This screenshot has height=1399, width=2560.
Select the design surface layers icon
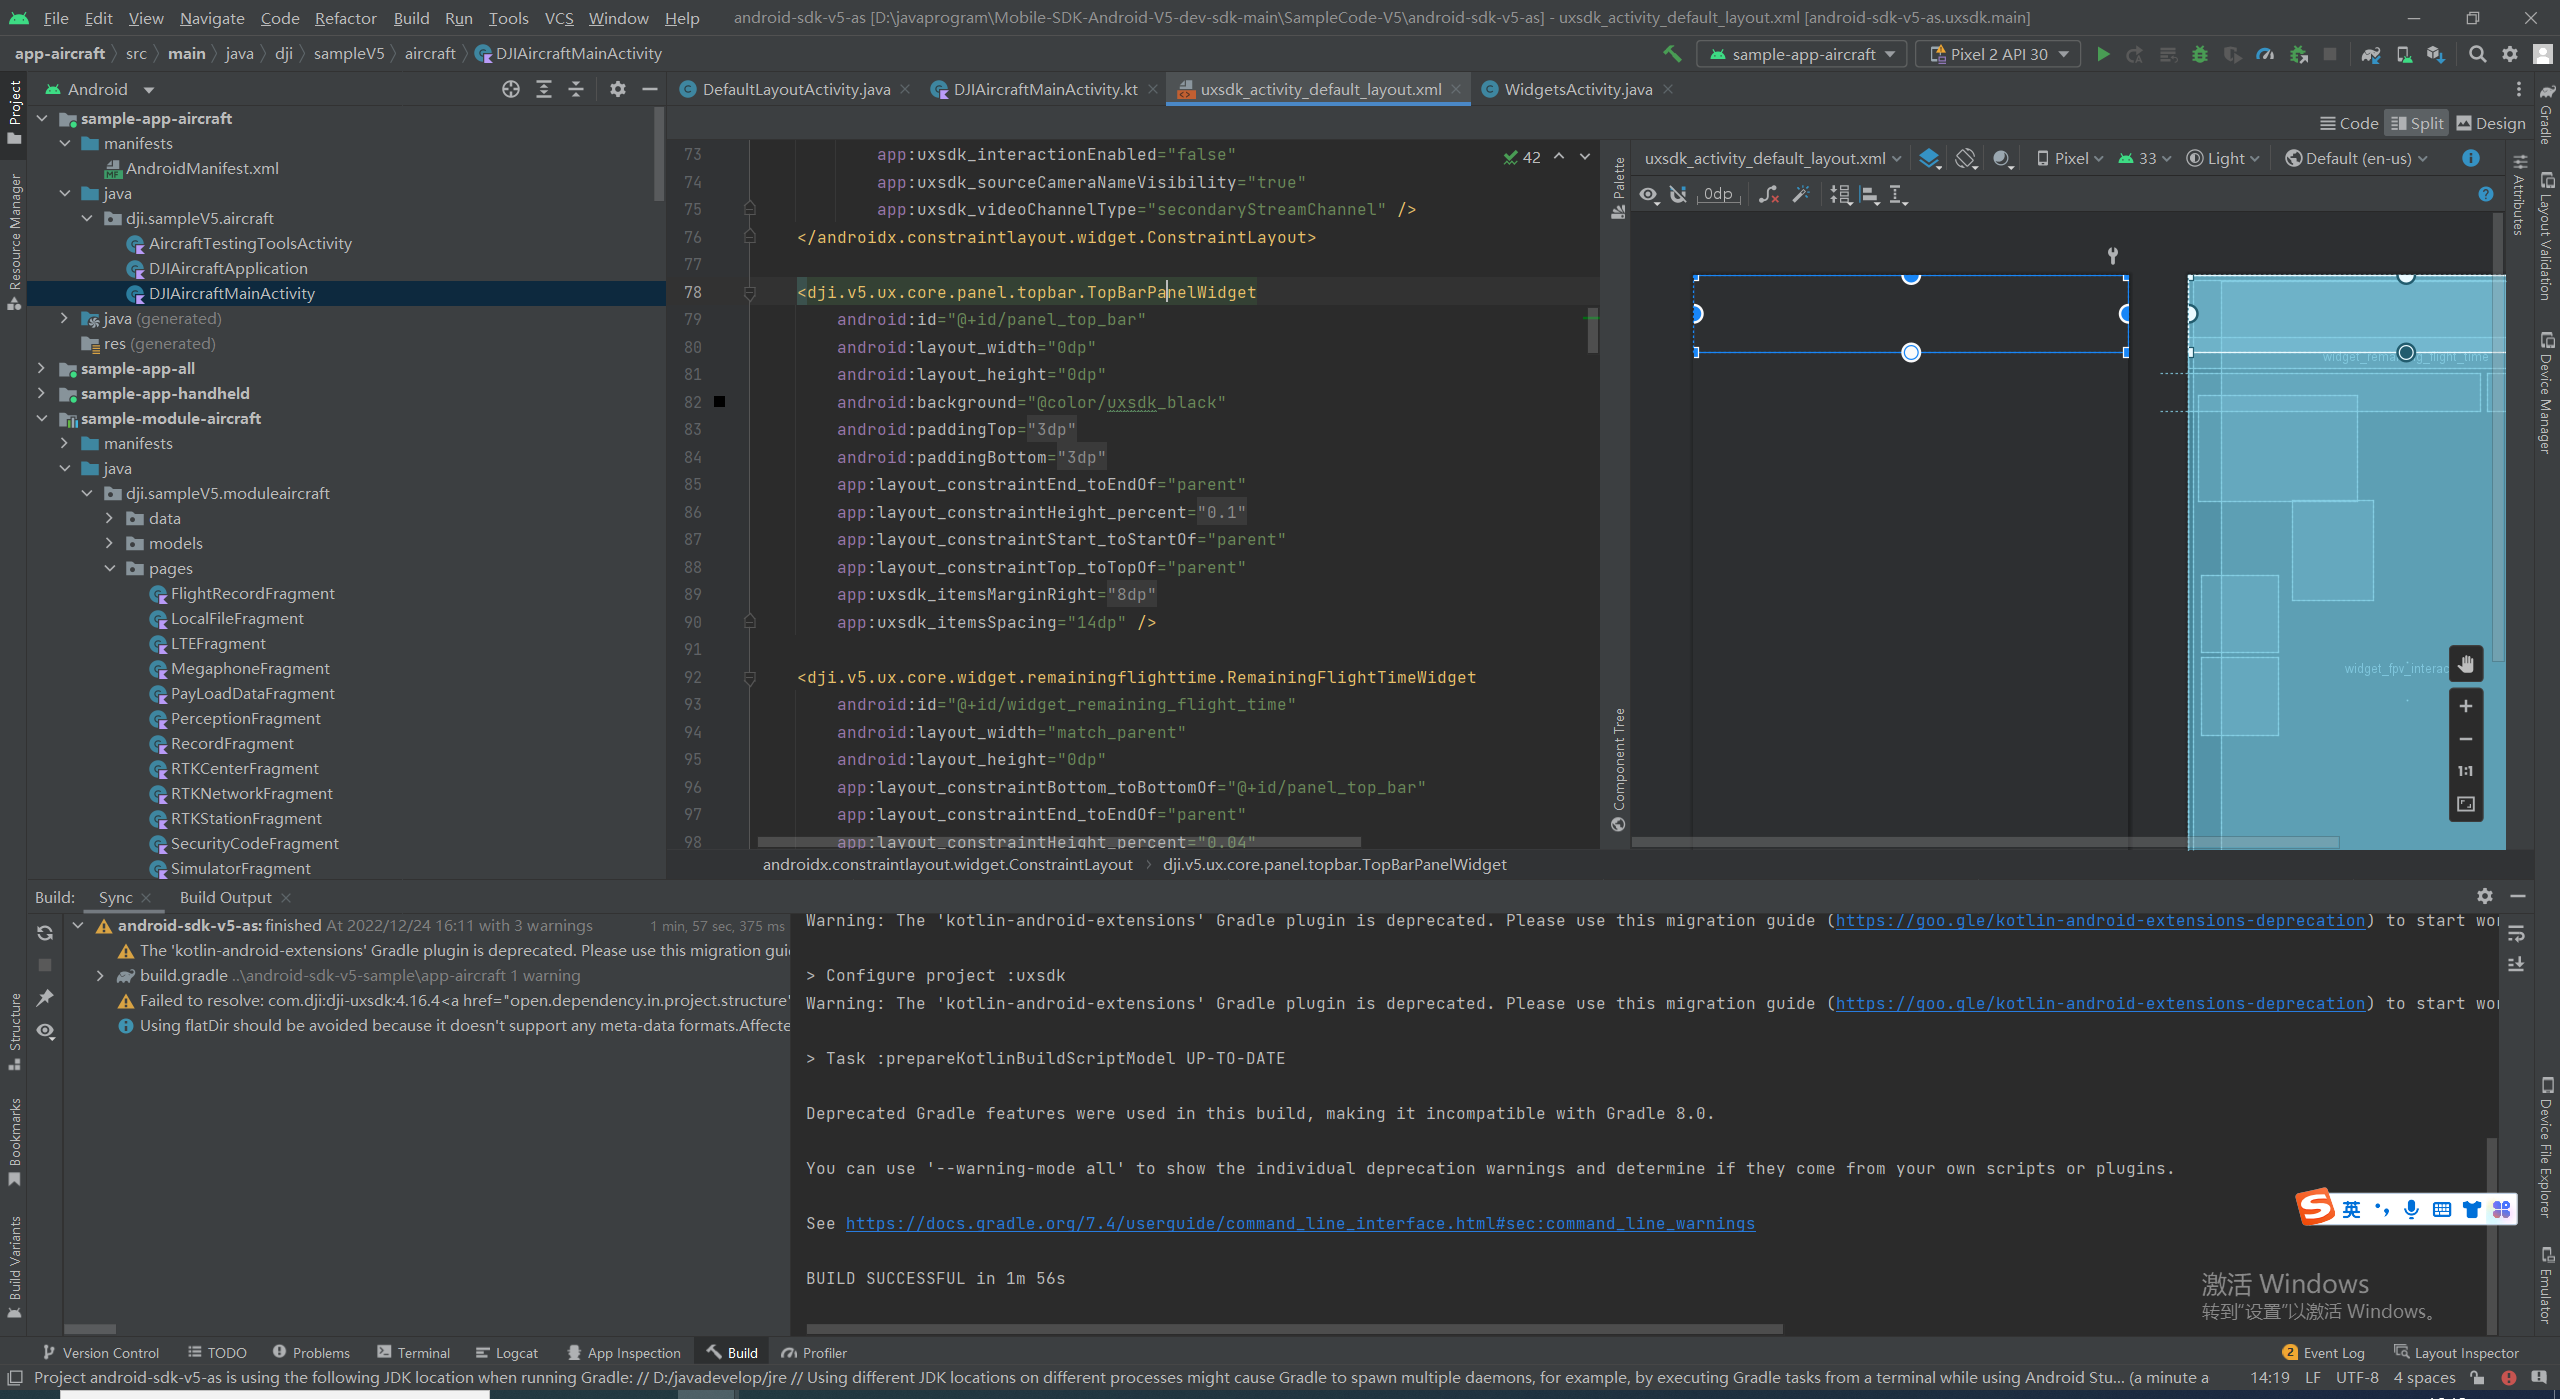pos(1930,158)
